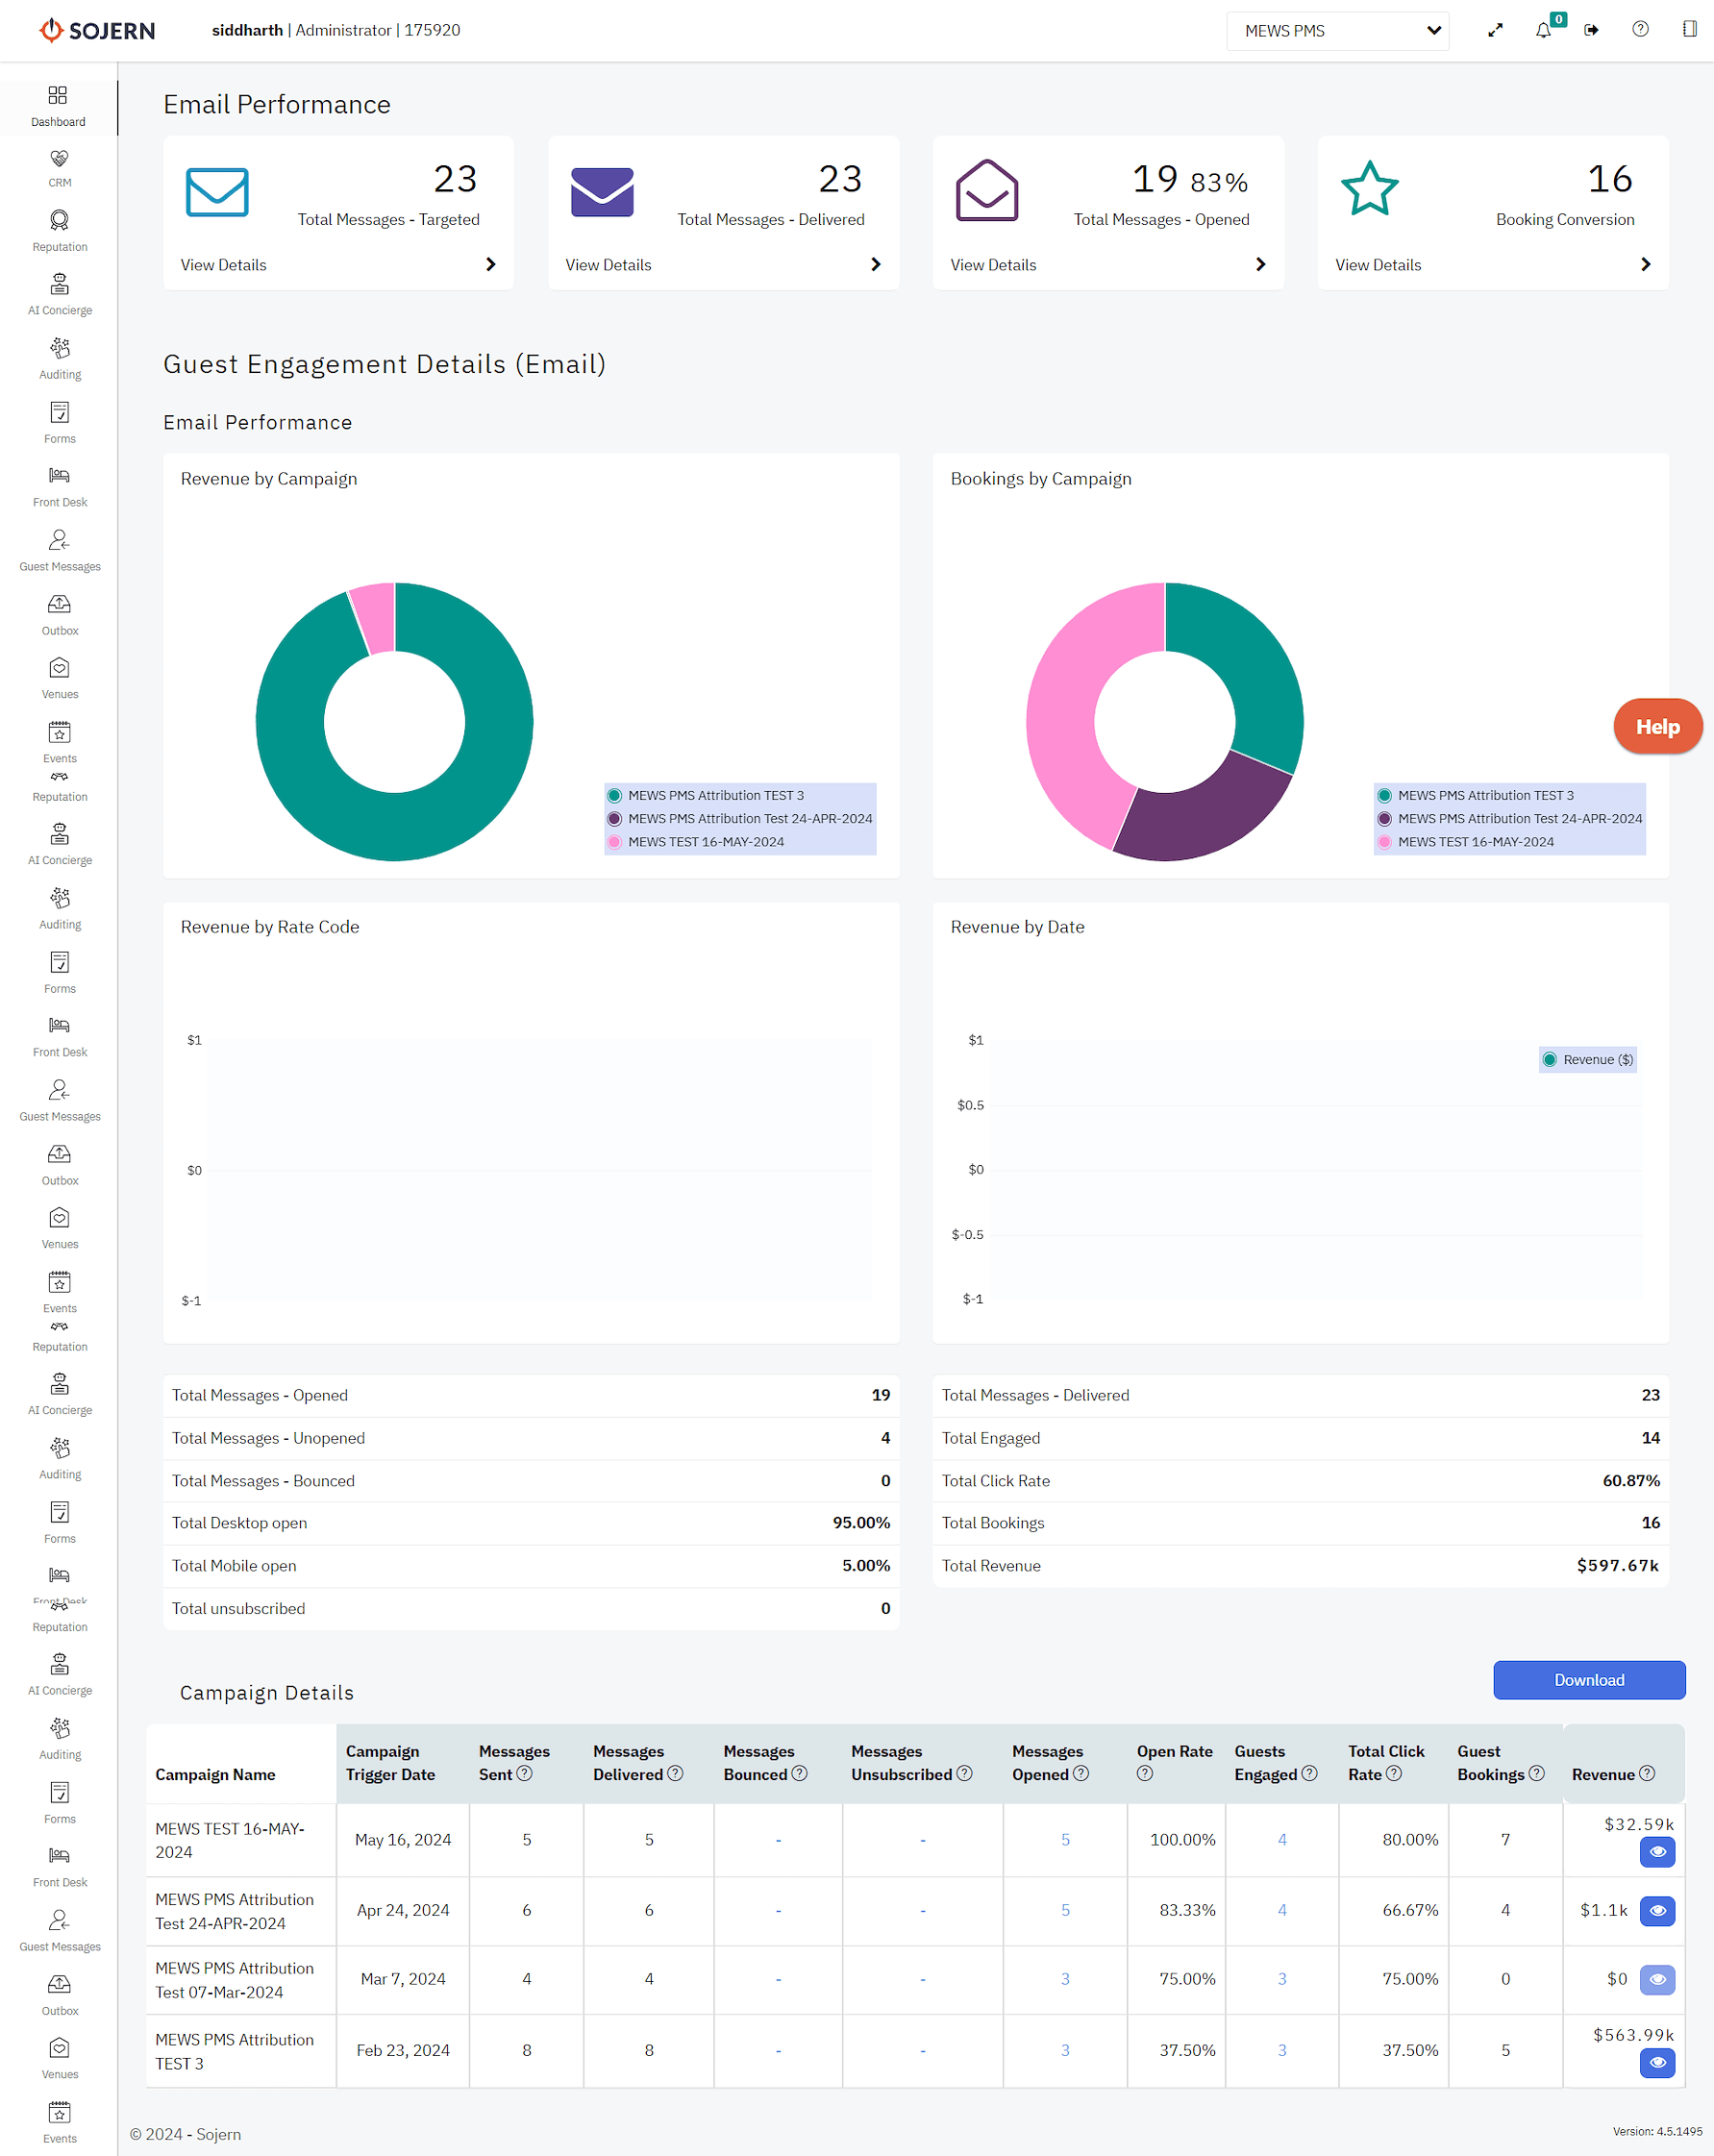Click the logout arrow icon in header
Screen dimensions: 1714x2156
click(1591, 30)
